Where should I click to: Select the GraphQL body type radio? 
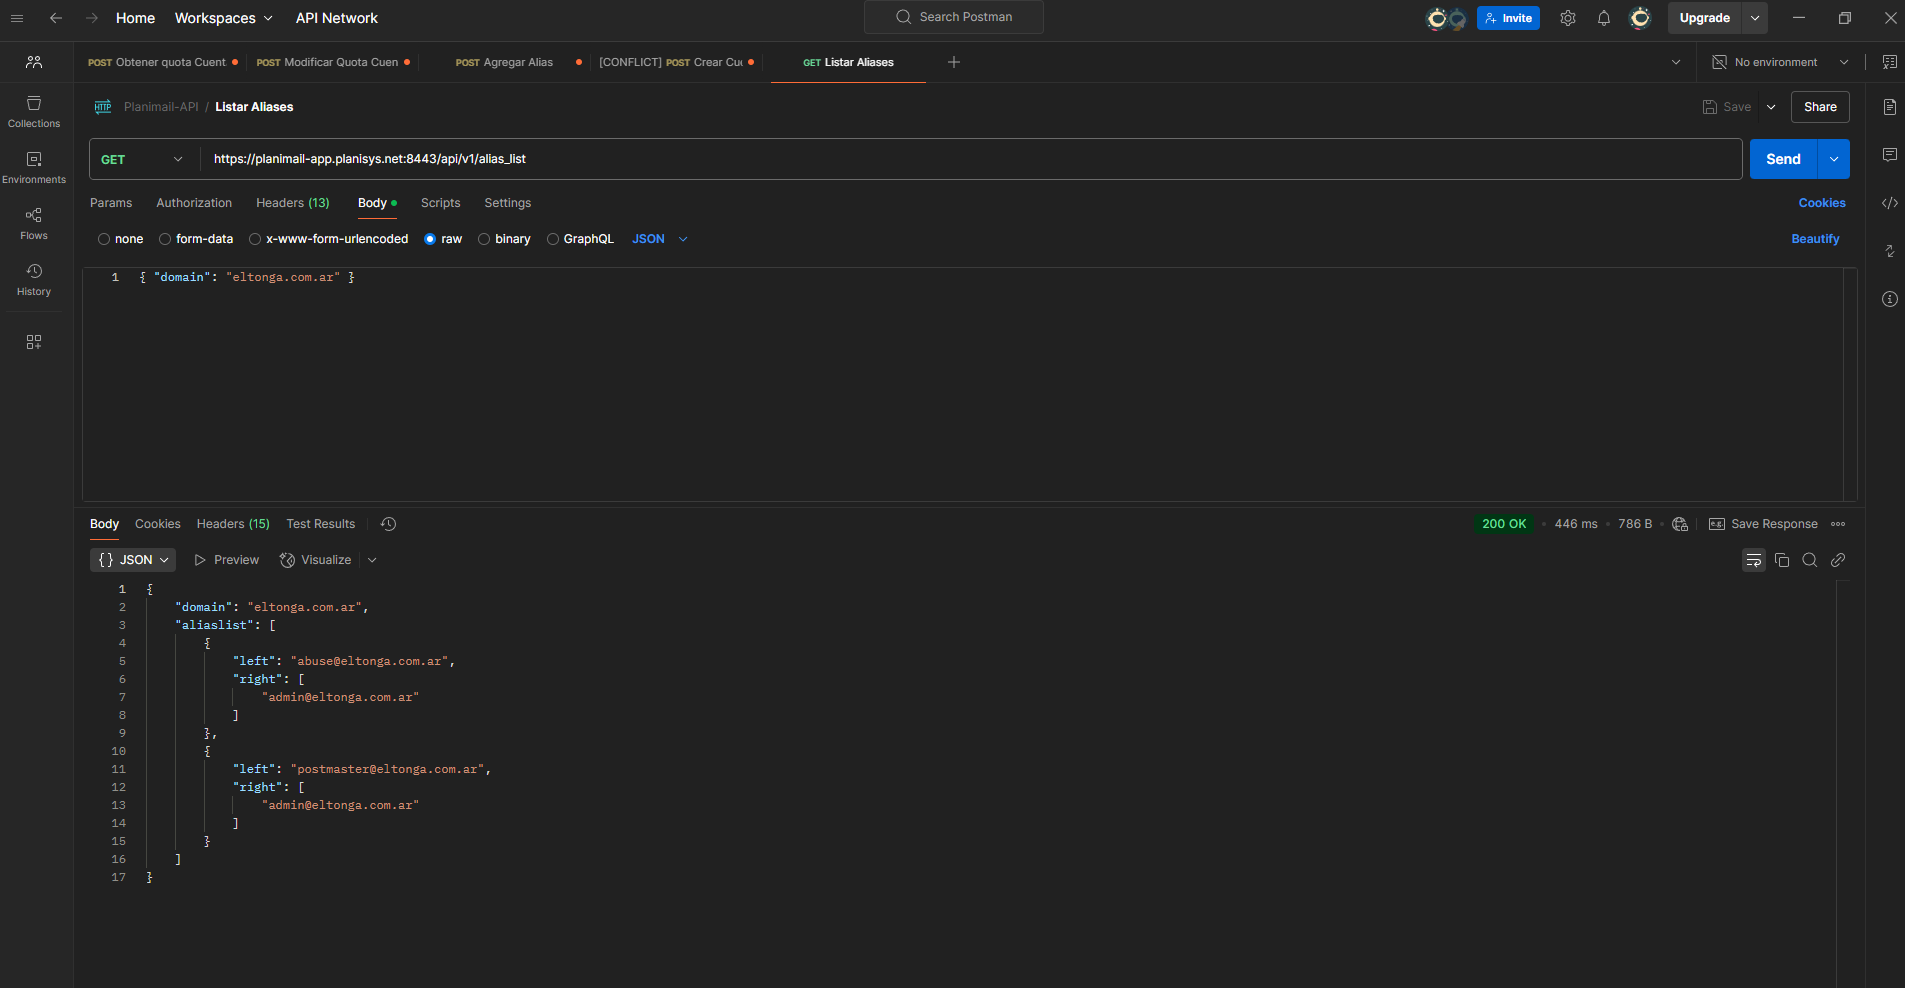553,239
